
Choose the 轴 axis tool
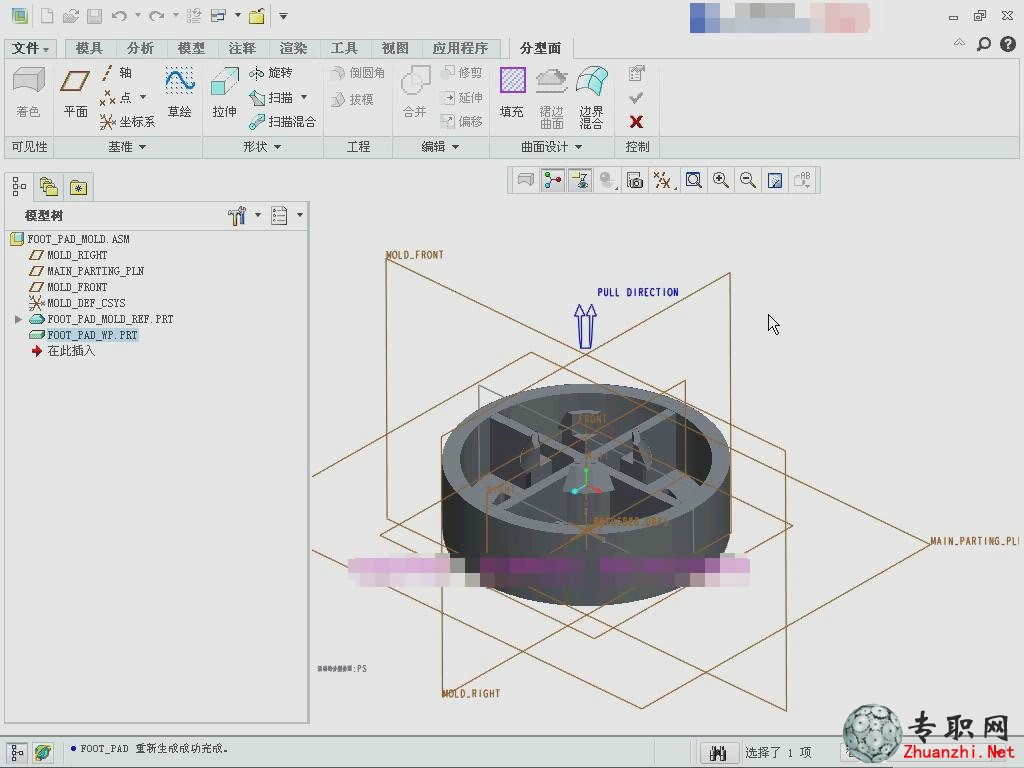pos(118,72)
